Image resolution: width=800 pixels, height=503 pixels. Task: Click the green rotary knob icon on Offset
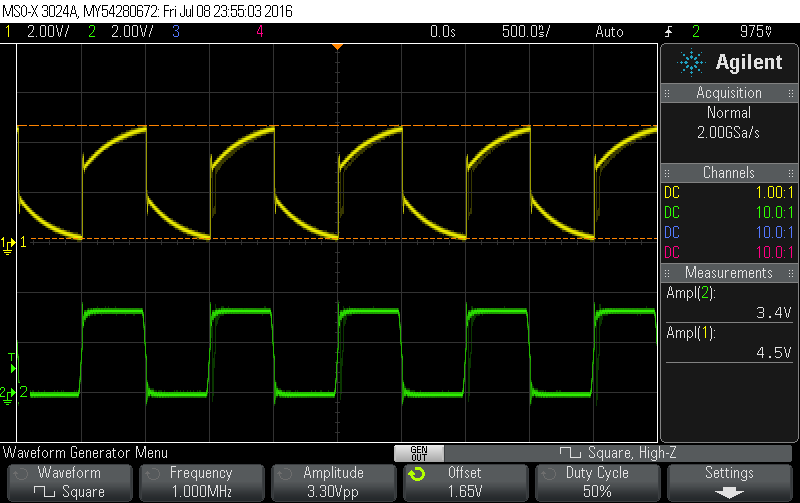pos(417,474)
